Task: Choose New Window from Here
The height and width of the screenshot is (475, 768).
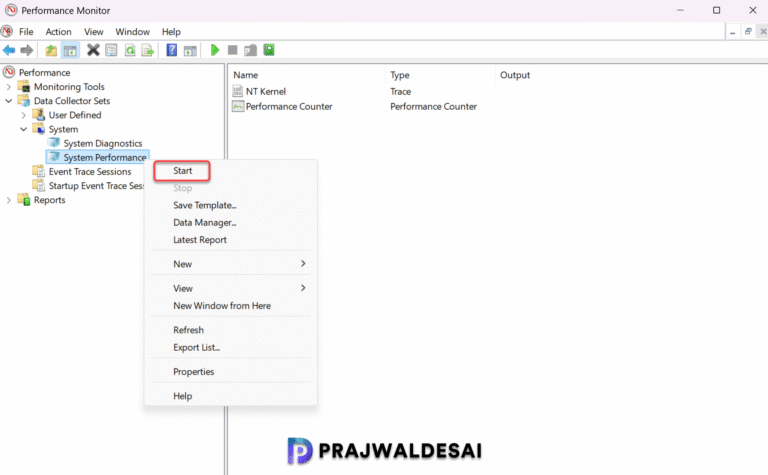Action: [x=222, y=306]
